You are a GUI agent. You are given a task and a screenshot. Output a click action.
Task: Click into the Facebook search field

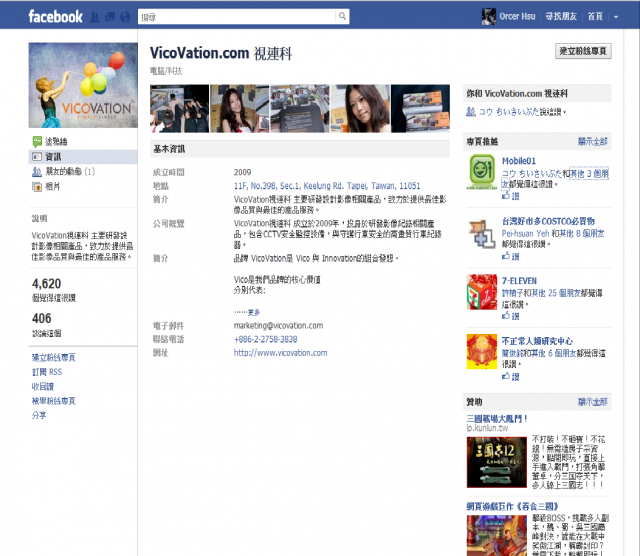click(x=237, y=16)
